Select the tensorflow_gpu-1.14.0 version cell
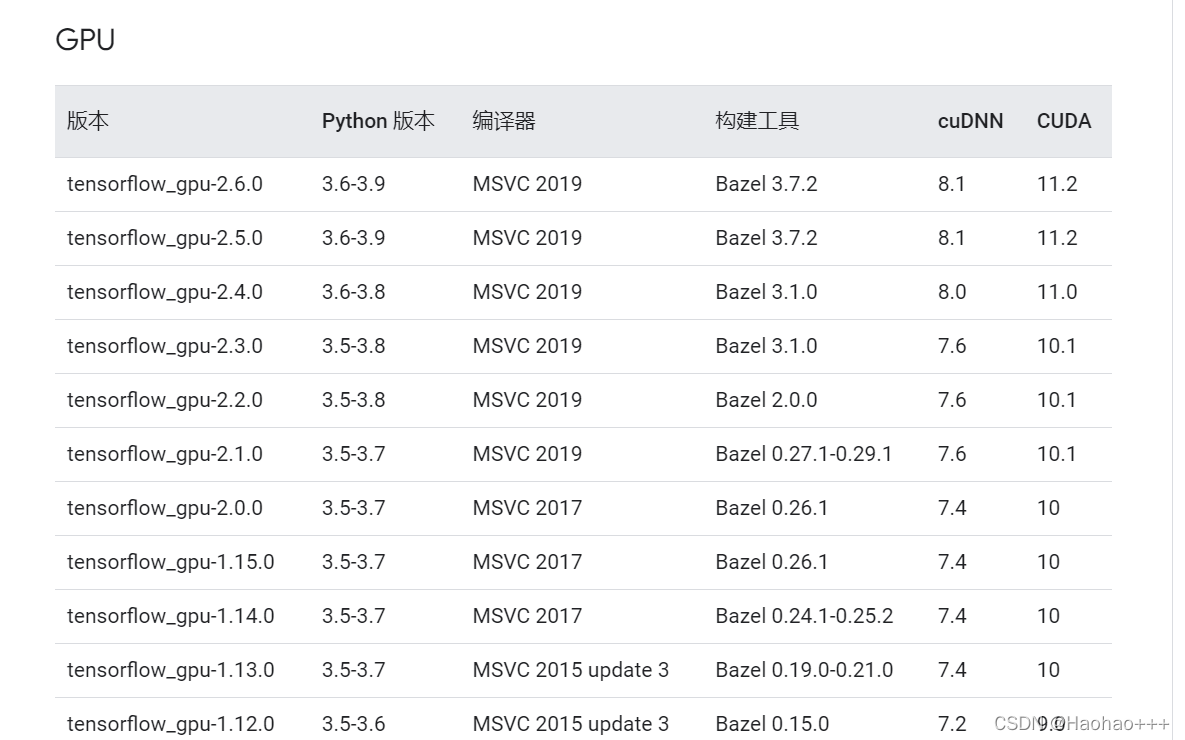The height and width of the screenshot is (740, 1185). (171, 617)
